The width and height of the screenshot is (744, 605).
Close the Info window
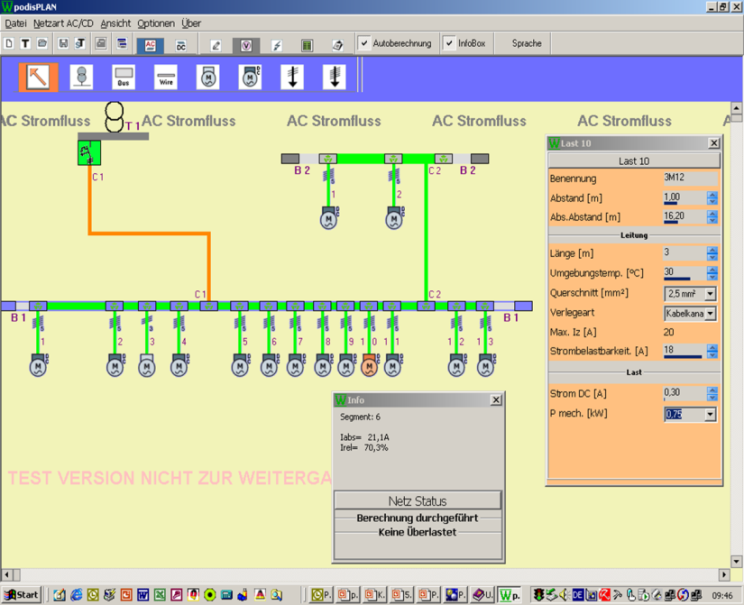pos(495,400)
